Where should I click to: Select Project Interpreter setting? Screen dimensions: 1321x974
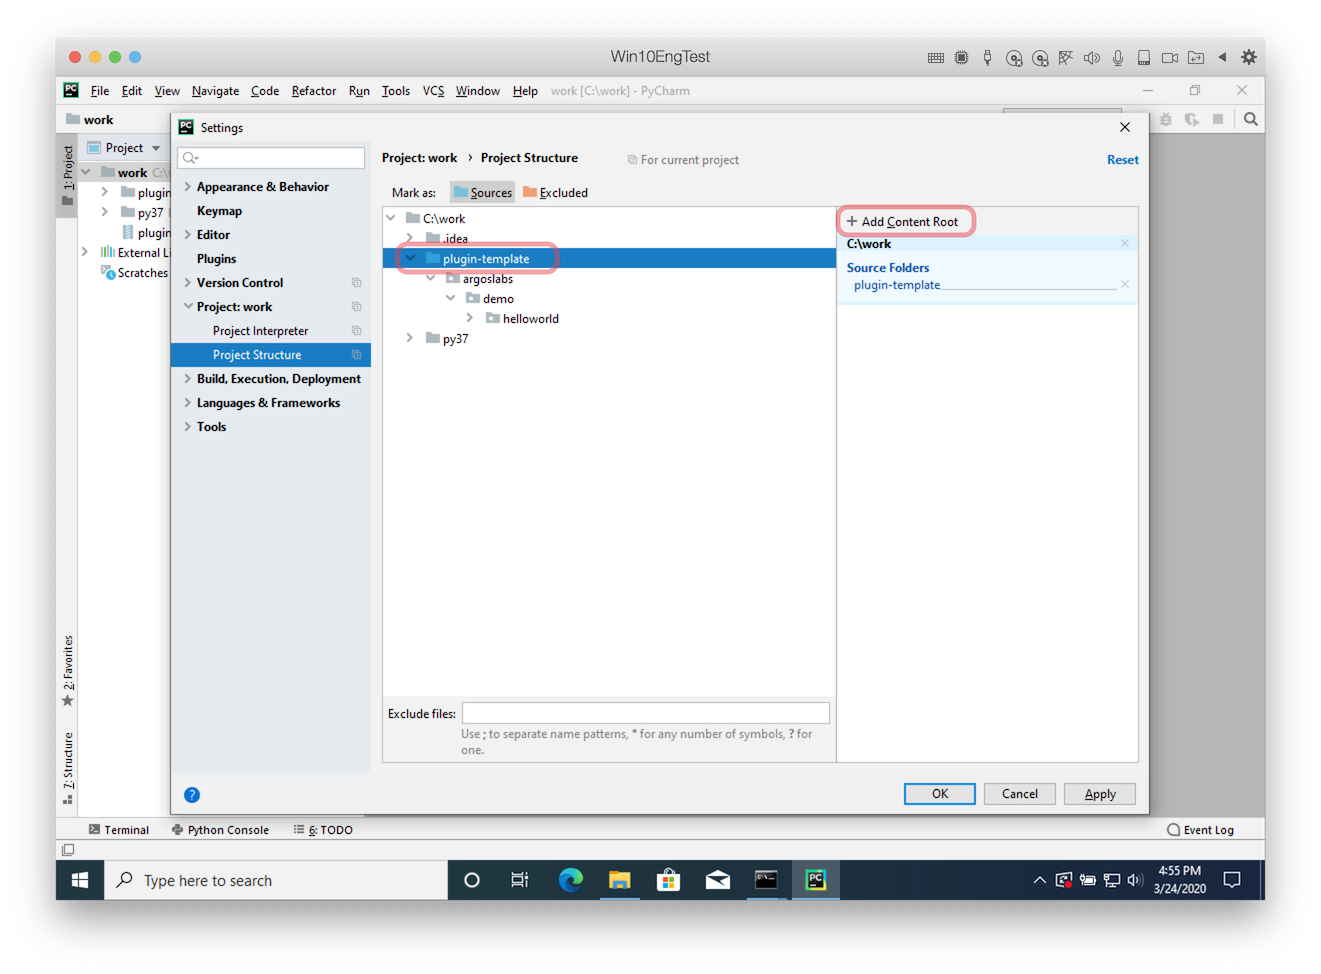(261, 331)
